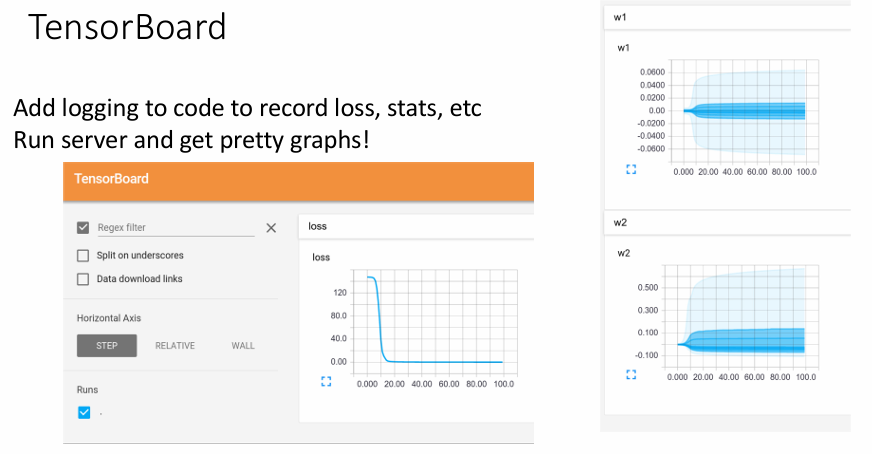
Task: Toggle the regex filter checkbox
Action: [x=83, y=228]
